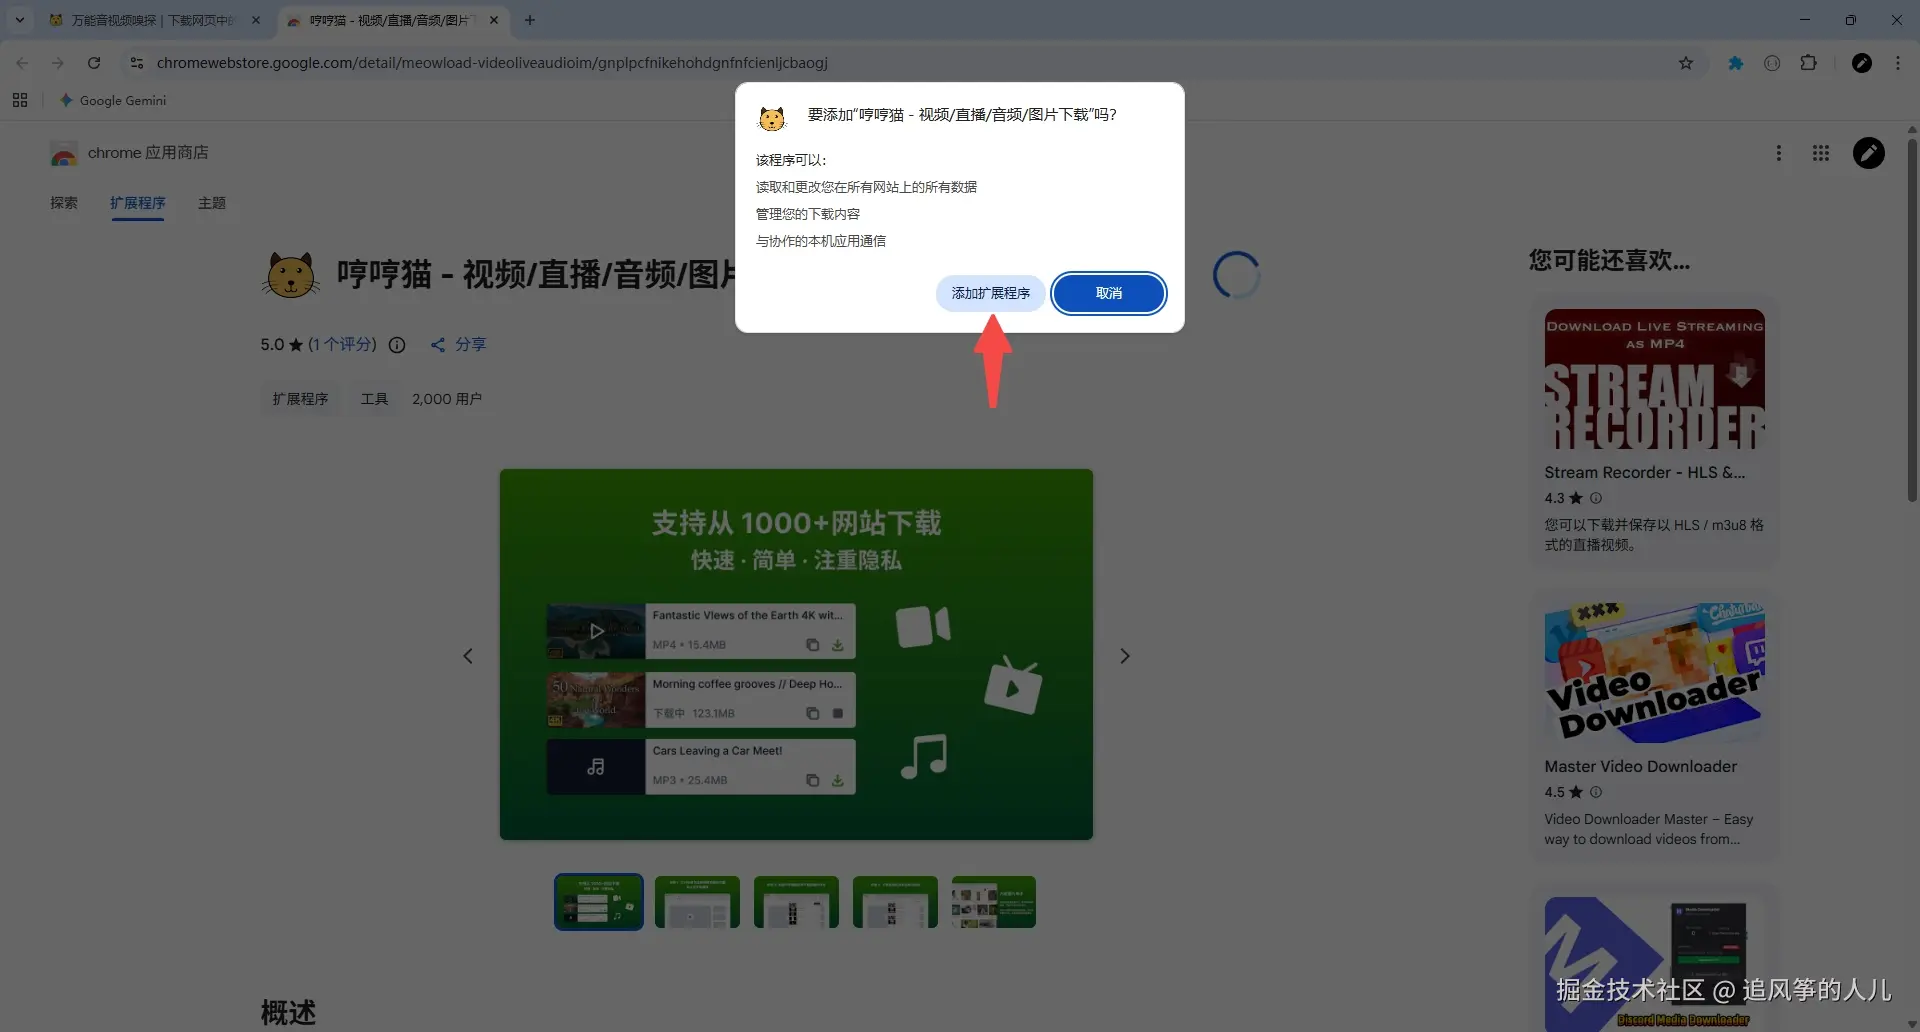This screenshot has height=1032, width=1920.
Task: Open the browser profile avatar
Action: click(x=1862, y=63)
